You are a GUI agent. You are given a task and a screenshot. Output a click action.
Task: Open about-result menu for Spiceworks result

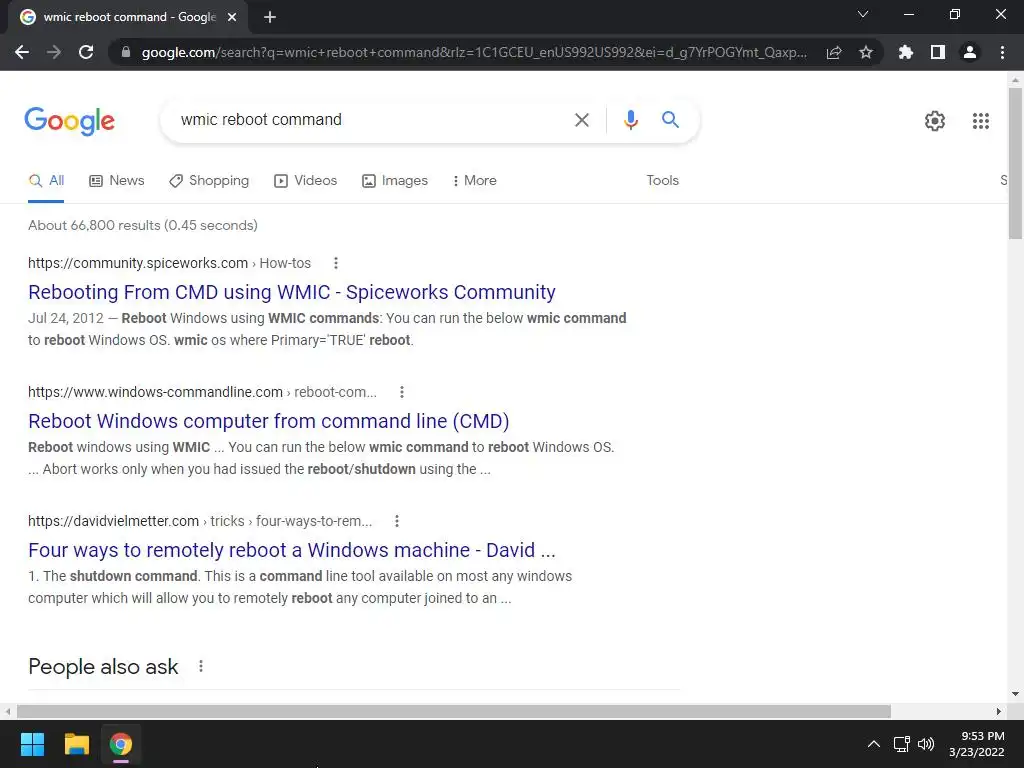pyautogui.click(x=336, y=263)
